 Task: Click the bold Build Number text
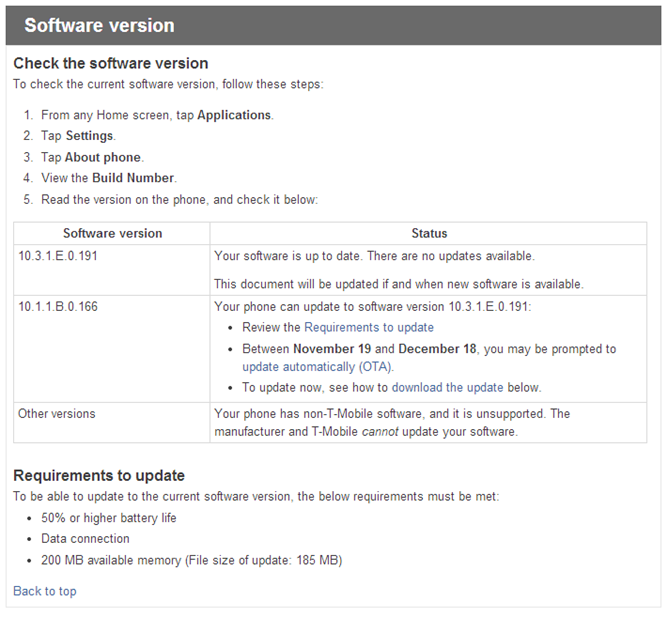[x=133, y=178]
